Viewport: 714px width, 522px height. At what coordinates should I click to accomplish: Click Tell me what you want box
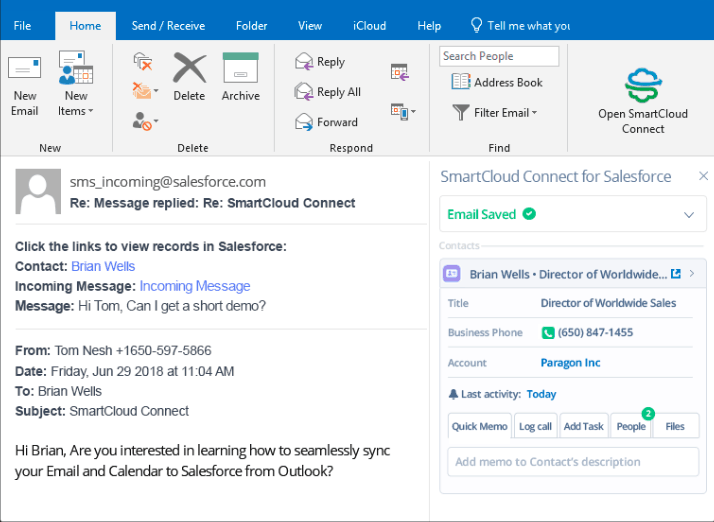pos(520,26)
